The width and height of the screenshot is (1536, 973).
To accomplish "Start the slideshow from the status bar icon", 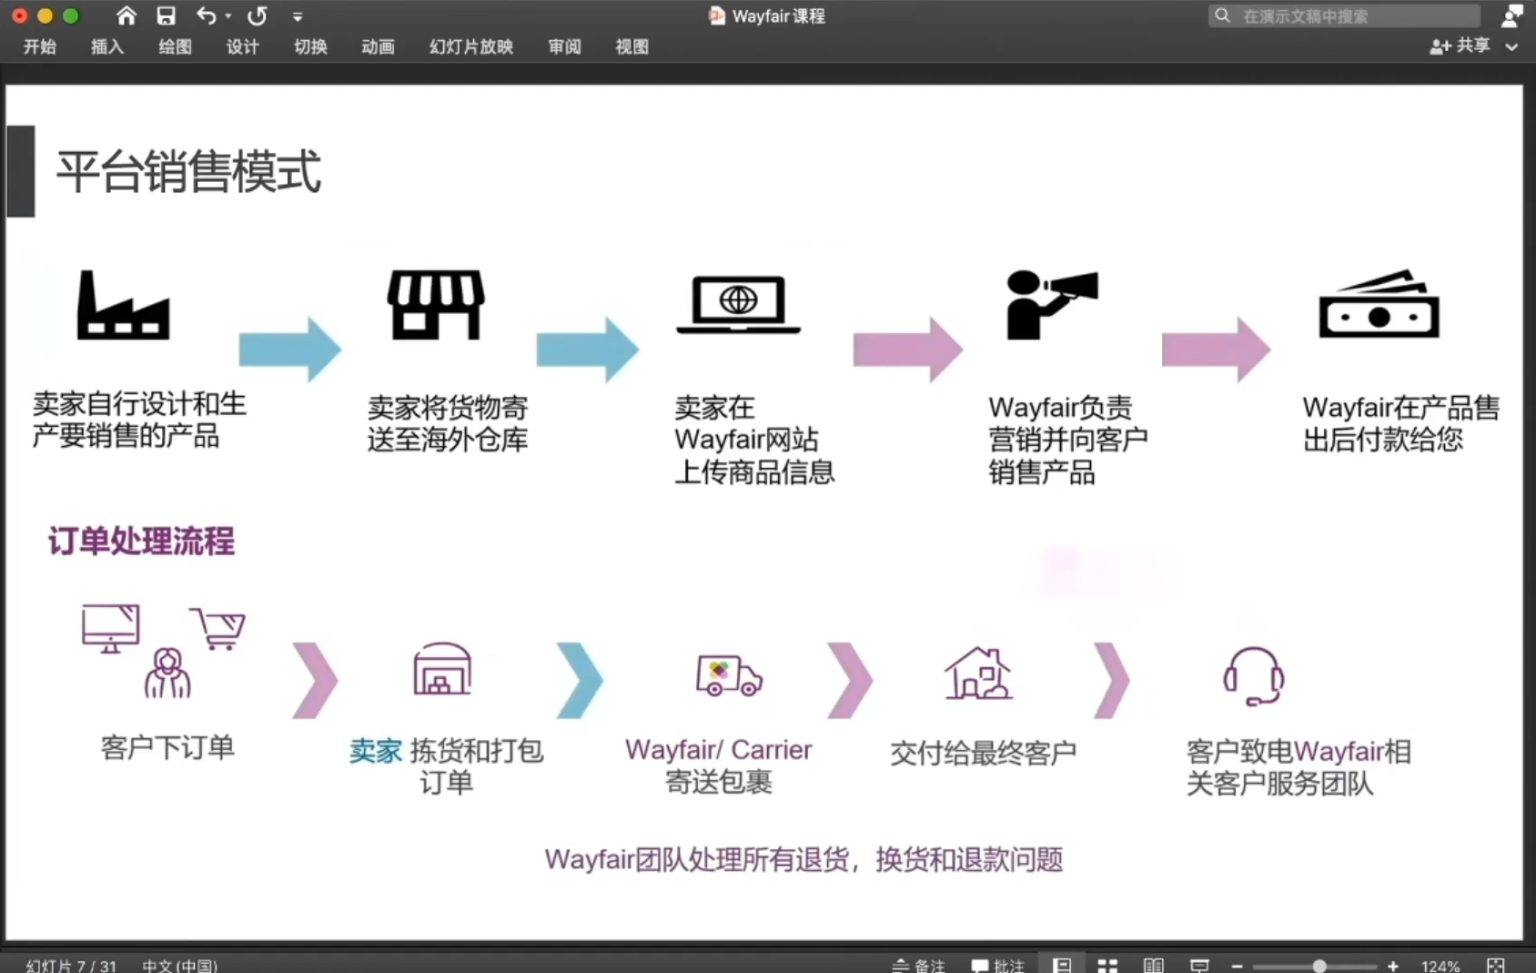I will click(x=1199, y=965).
